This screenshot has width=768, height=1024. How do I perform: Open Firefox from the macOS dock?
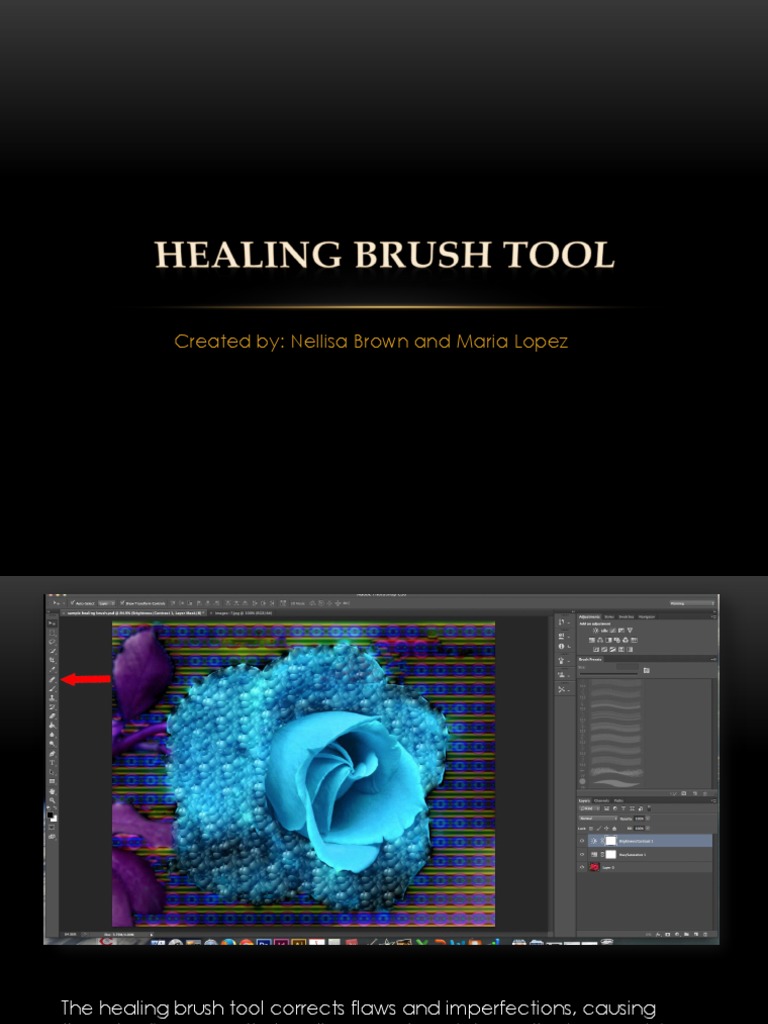click(229, 942)
